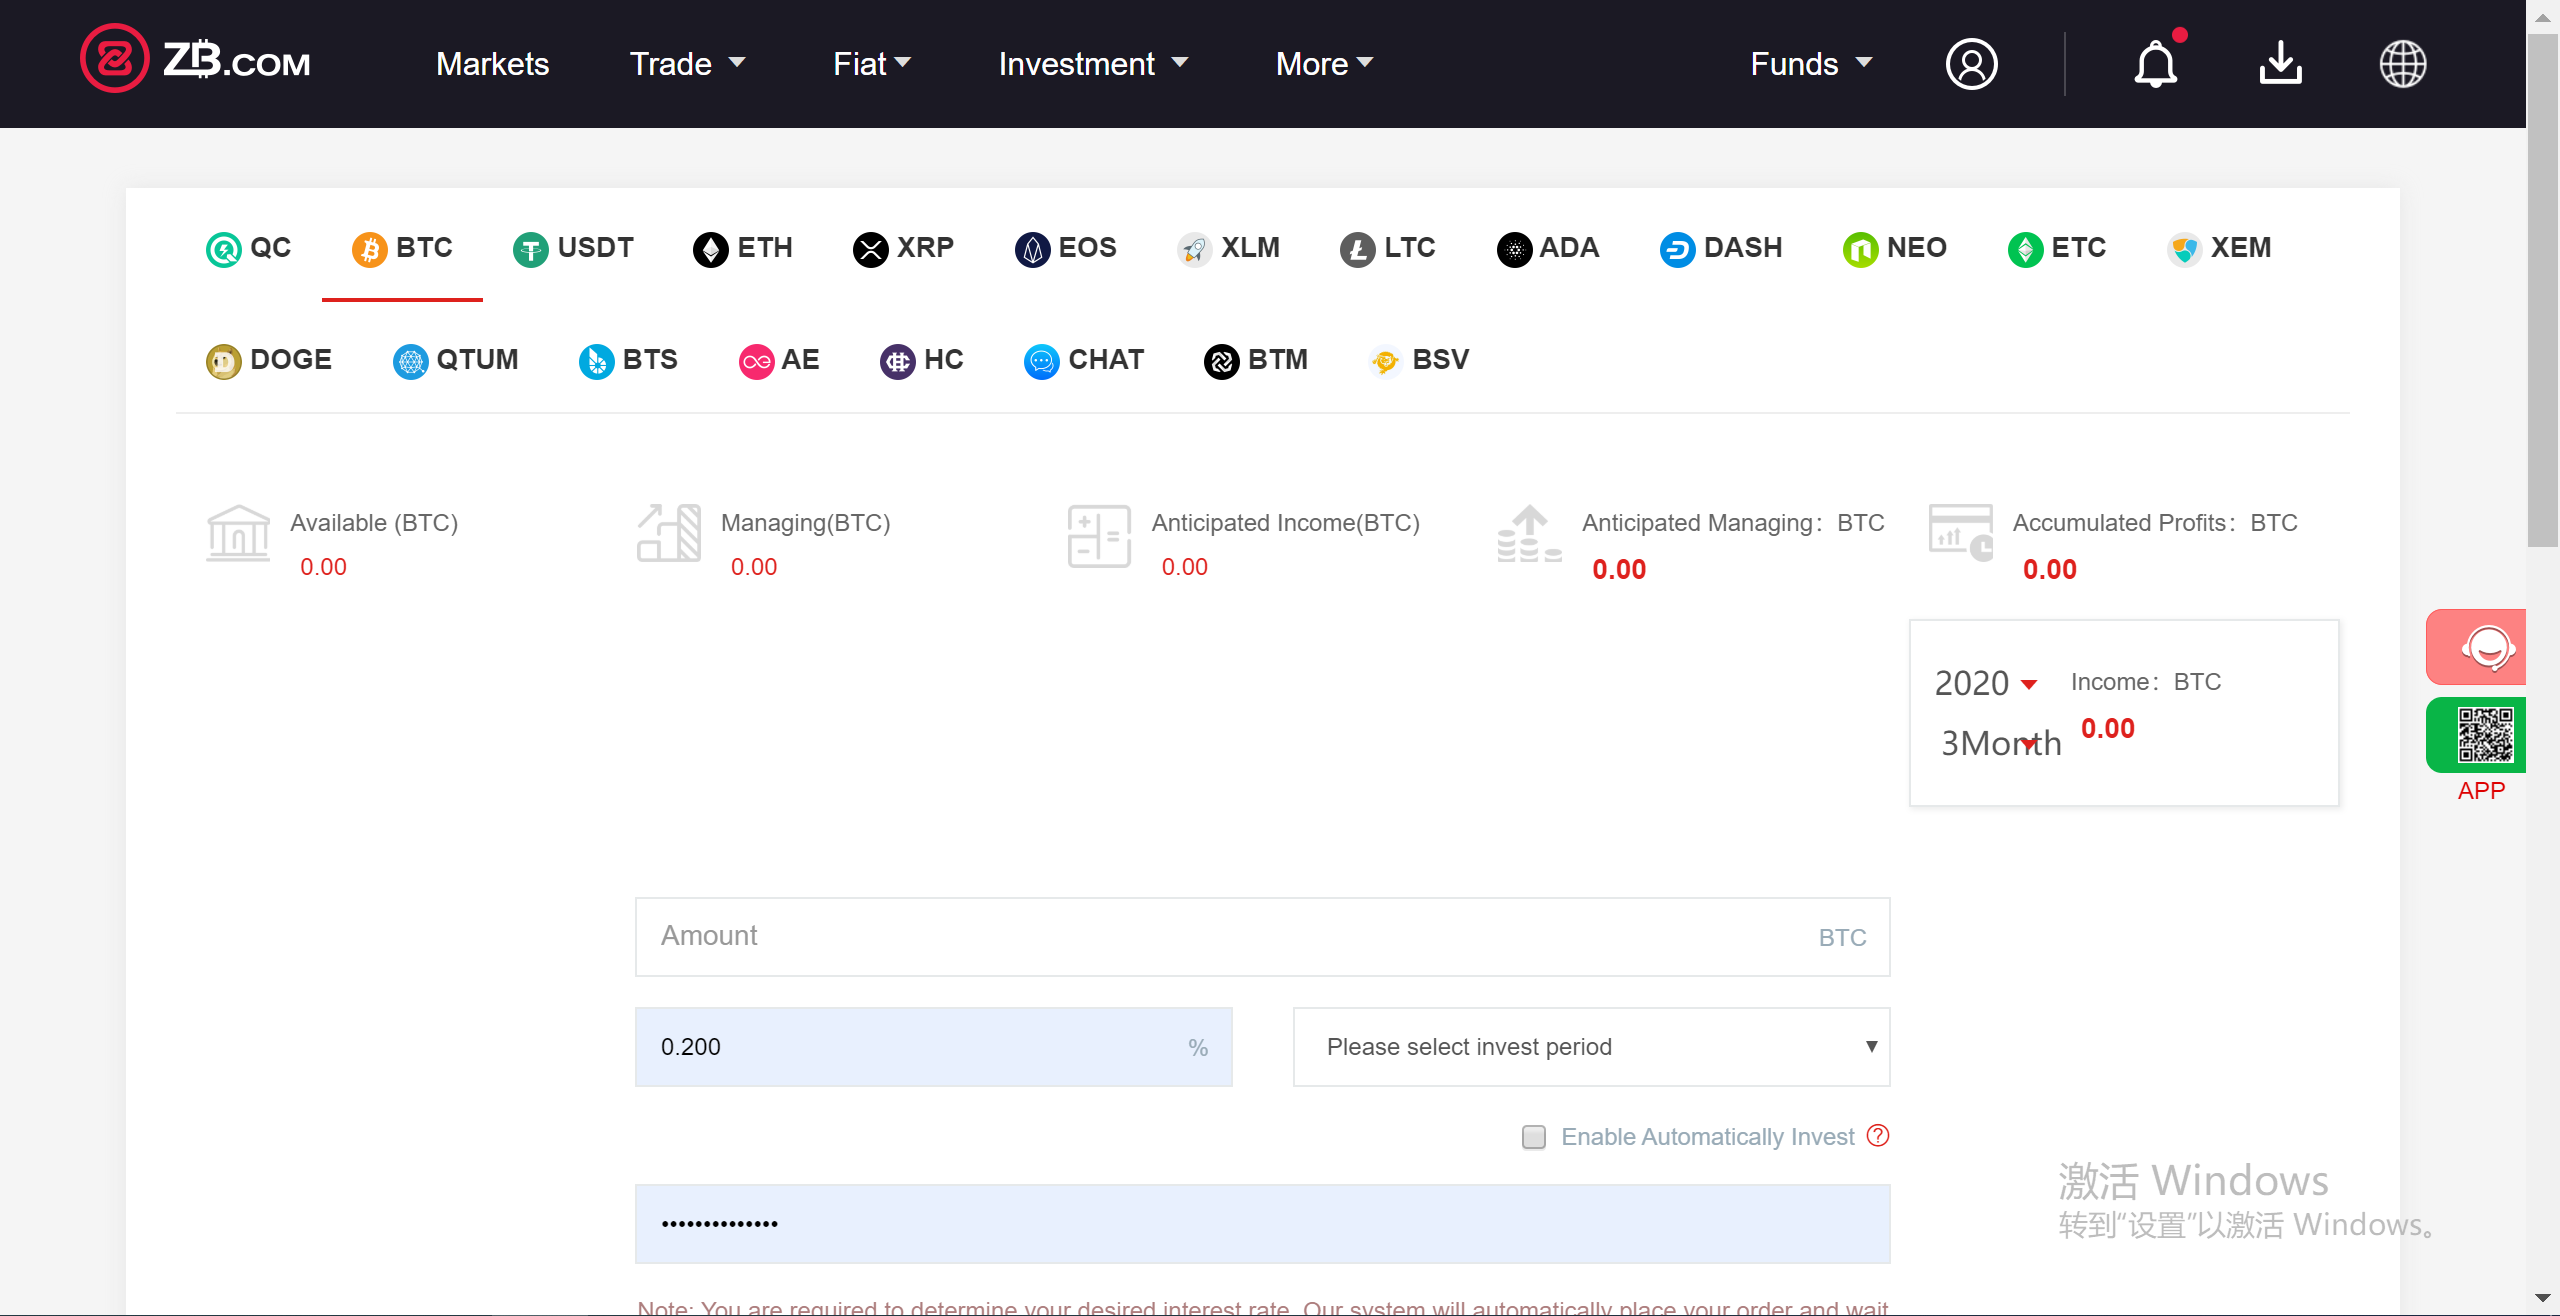Open the 2020 year selector
Image resolution: width=2560 pixels, height=1316 pixels.
1986,683
